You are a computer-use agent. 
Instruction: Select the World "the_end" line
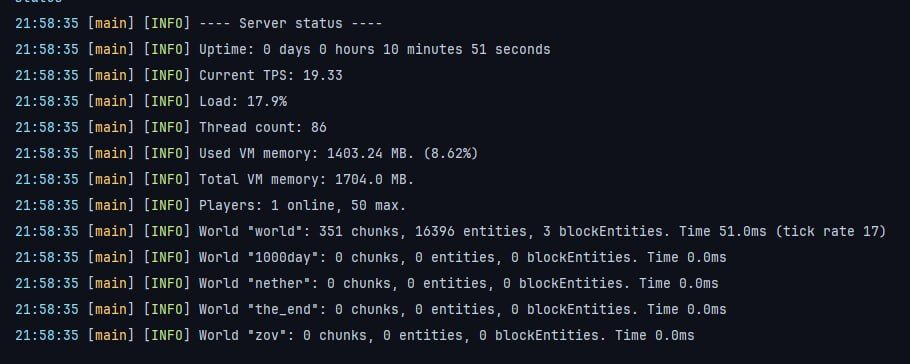point(371,309)
